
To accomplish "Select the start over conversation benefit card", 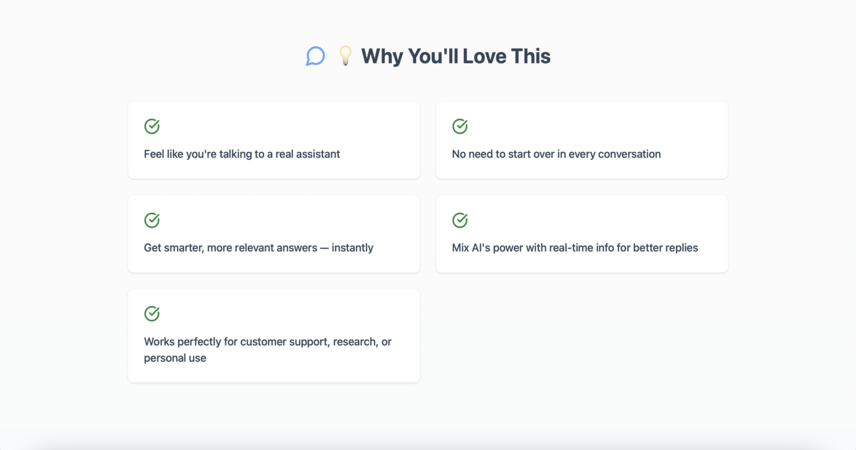I will 582,140.
